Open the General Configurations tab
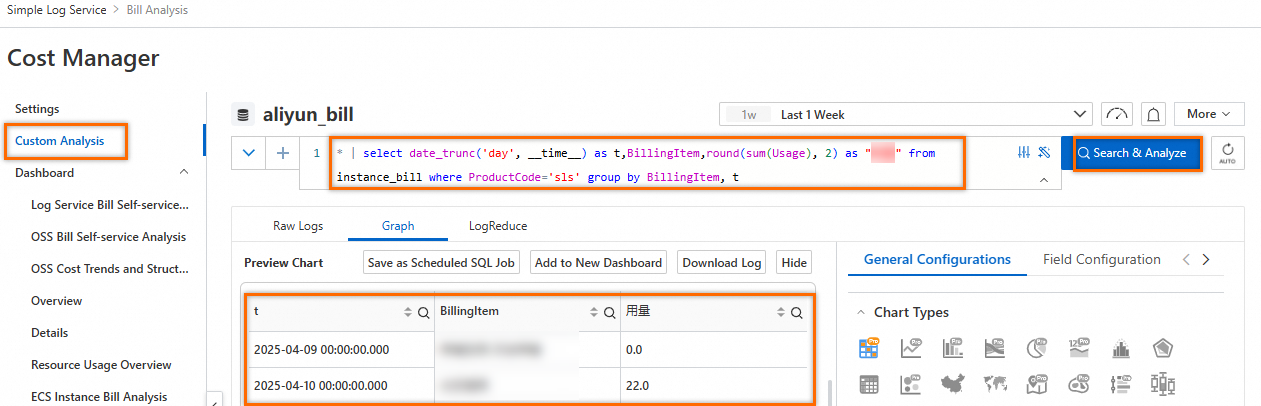 [937, 259]
